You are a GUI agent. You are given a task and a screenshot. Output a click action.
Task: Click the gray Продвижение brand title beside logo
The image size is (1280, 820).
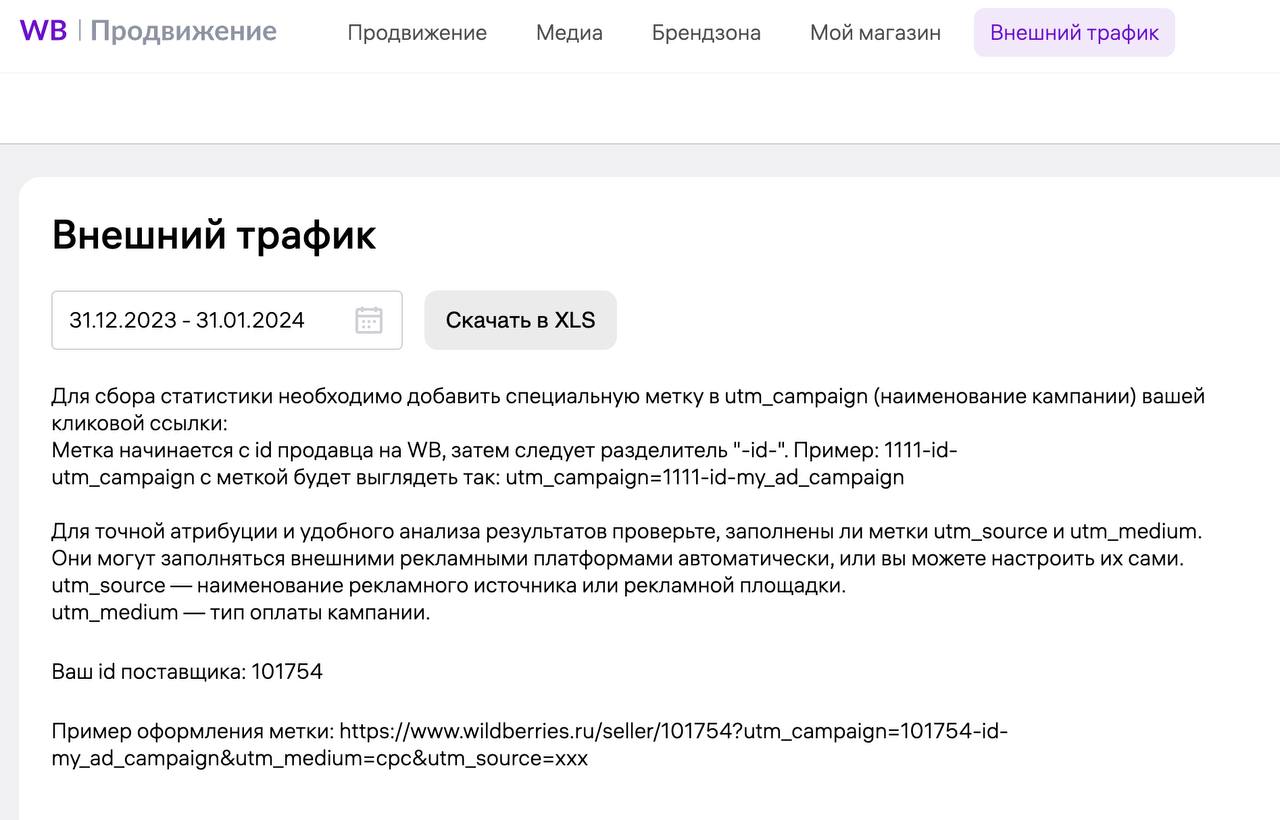[183, 31]
